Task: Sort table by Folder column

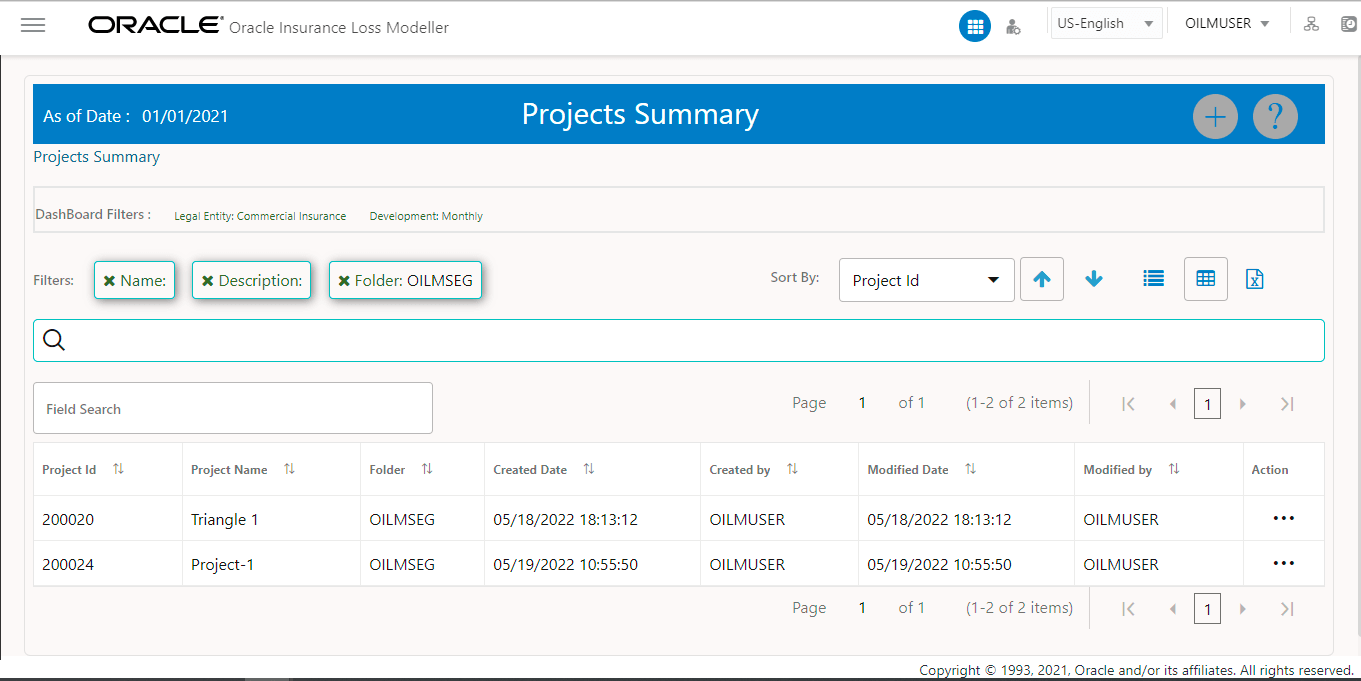Action: coord(427,469)
